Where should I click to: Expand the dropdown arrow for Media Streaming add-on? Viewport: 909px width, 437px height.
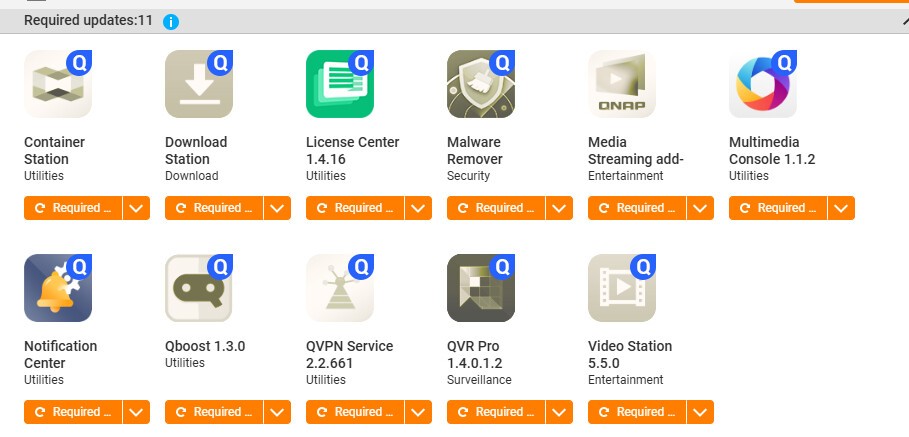point(700,208)
